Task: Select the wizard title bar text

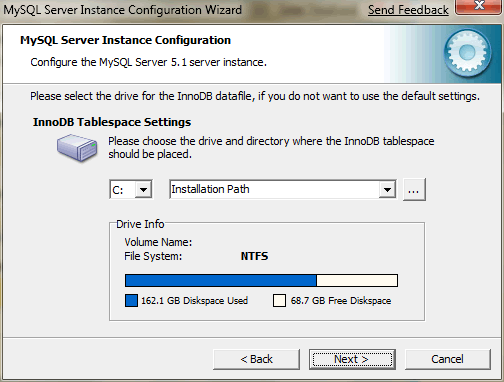Action: tap(122, 10)
